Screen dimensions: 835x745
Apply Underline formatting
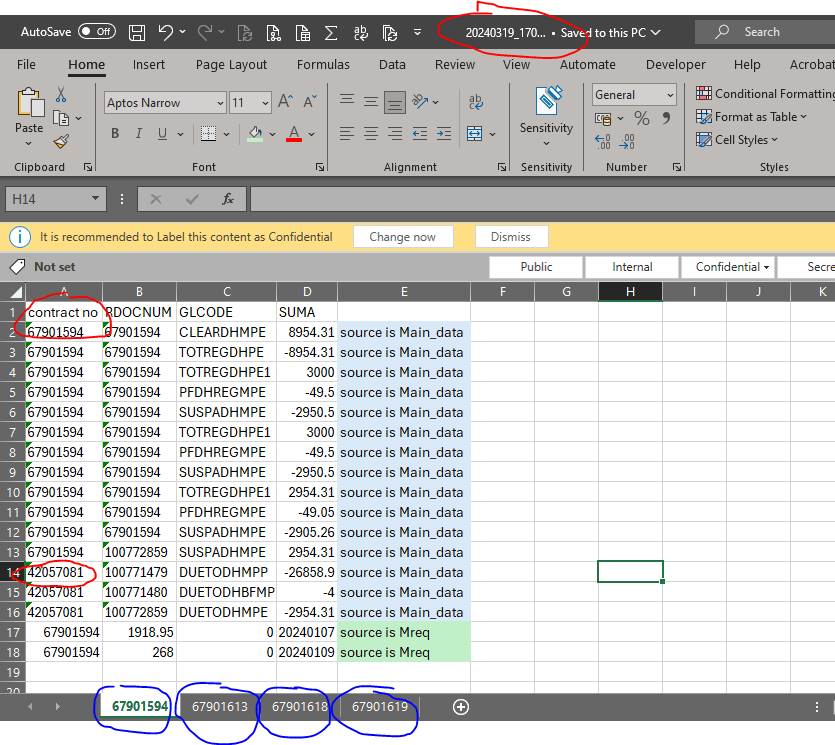tap(162, 134)
